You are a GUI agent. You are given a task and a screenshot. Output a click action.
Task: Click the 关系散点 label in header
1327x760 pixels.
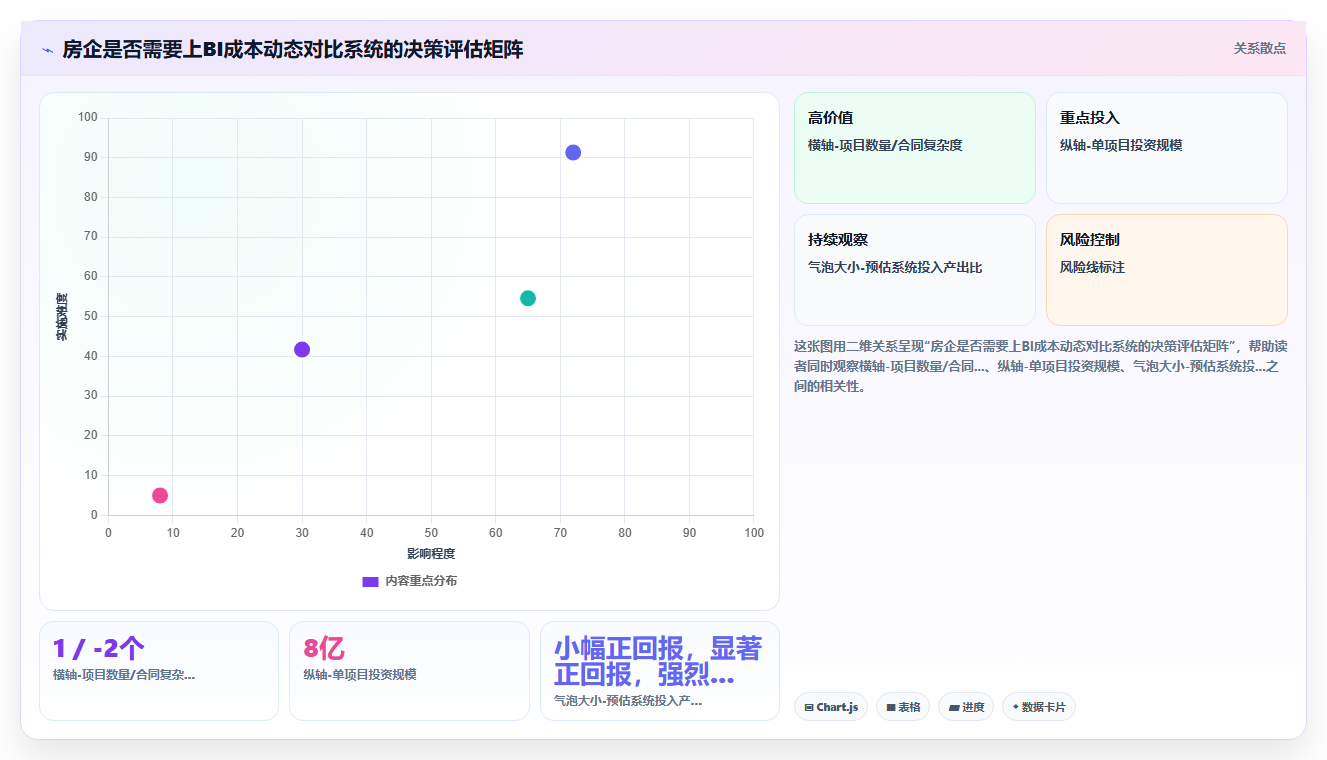point(1259,48)
